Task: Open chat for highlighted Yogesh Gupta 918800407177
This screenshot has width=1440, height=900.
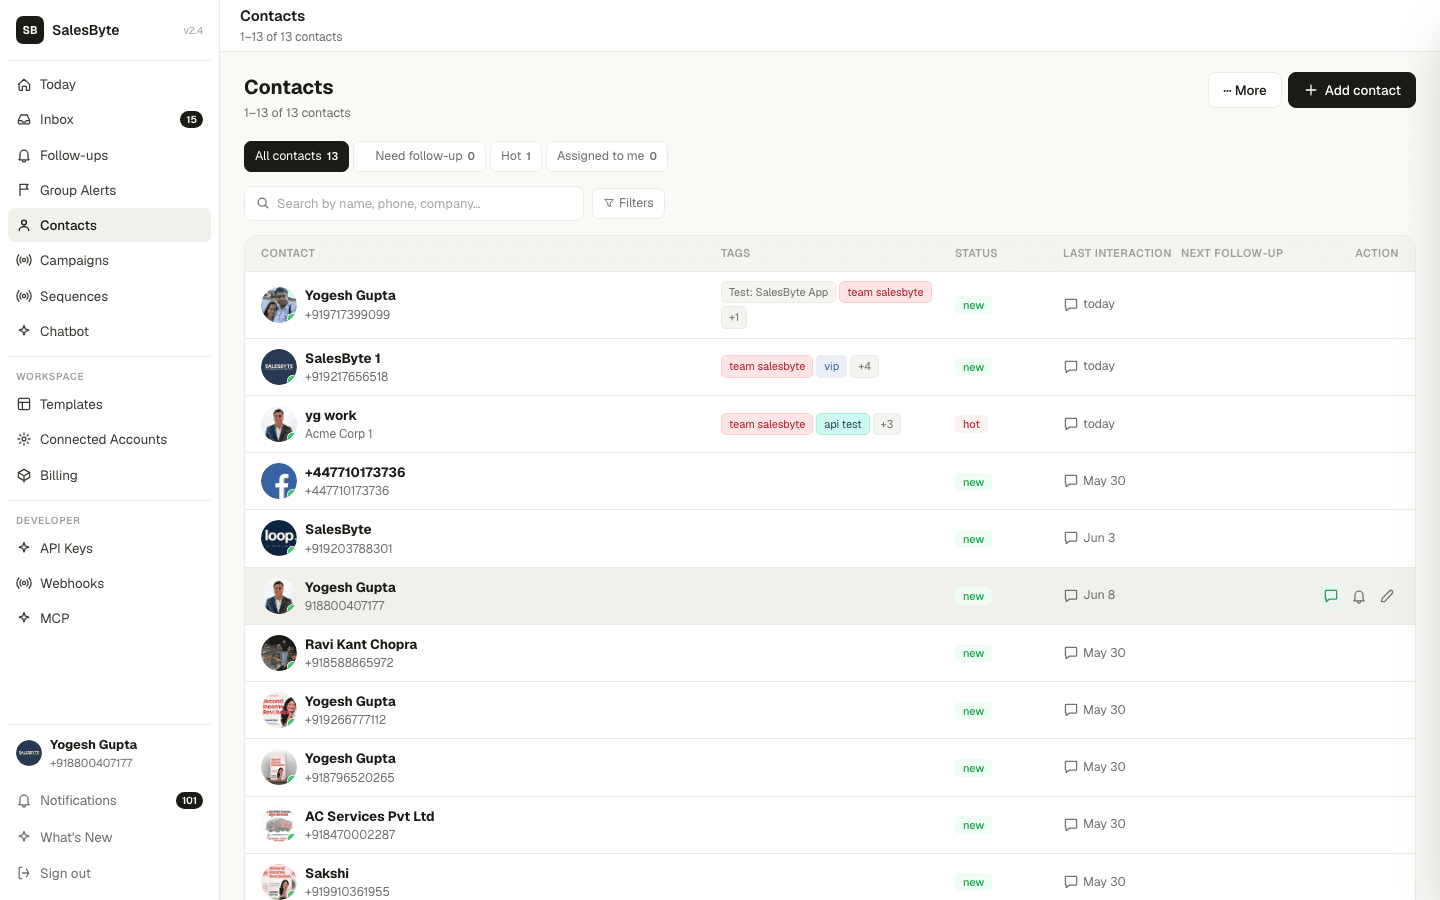Action: (x=1331, y=596)
